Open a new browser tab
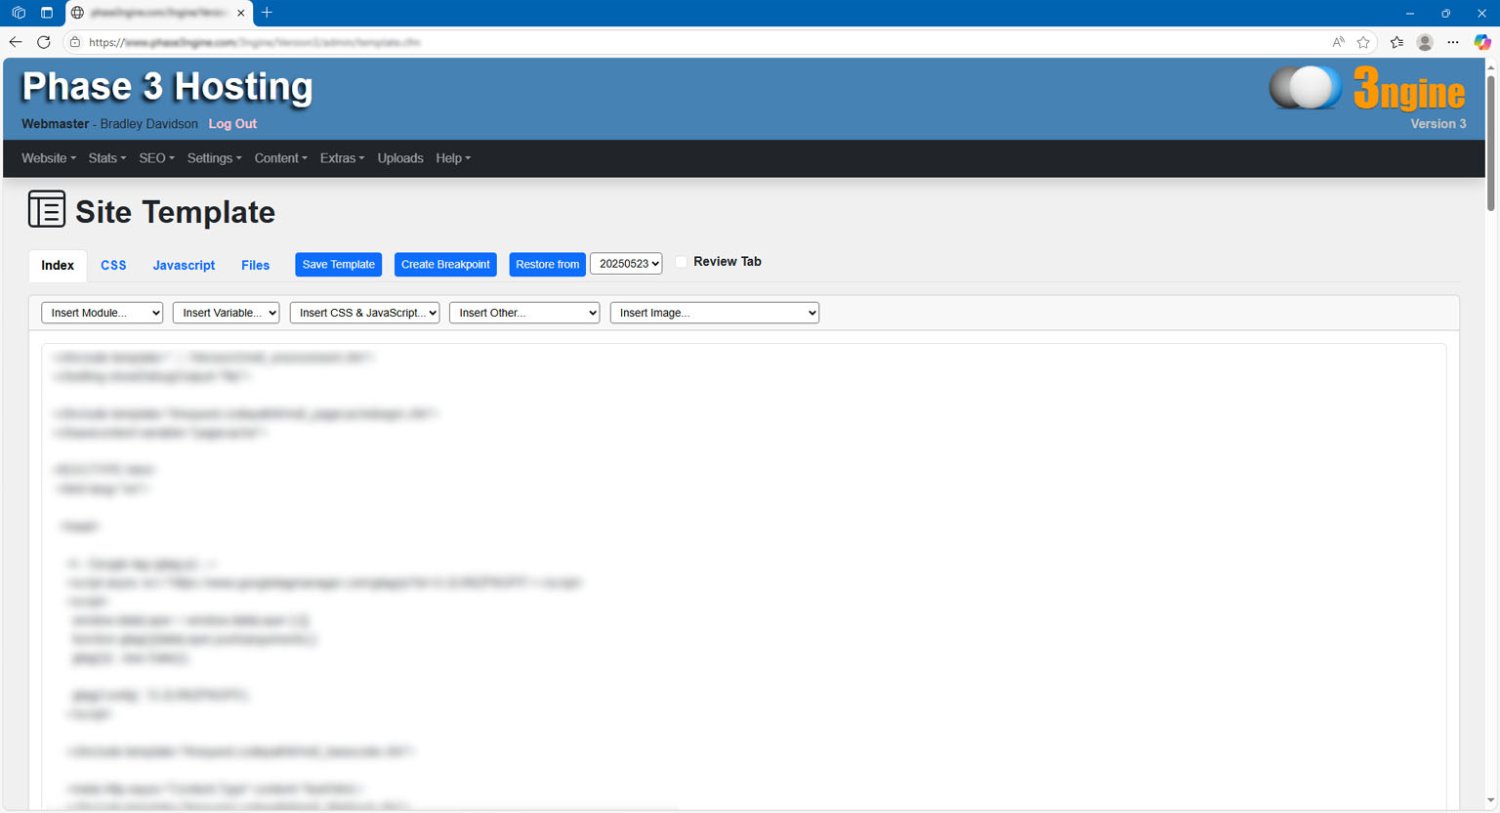1500x813 pixels. pos(267,13)
